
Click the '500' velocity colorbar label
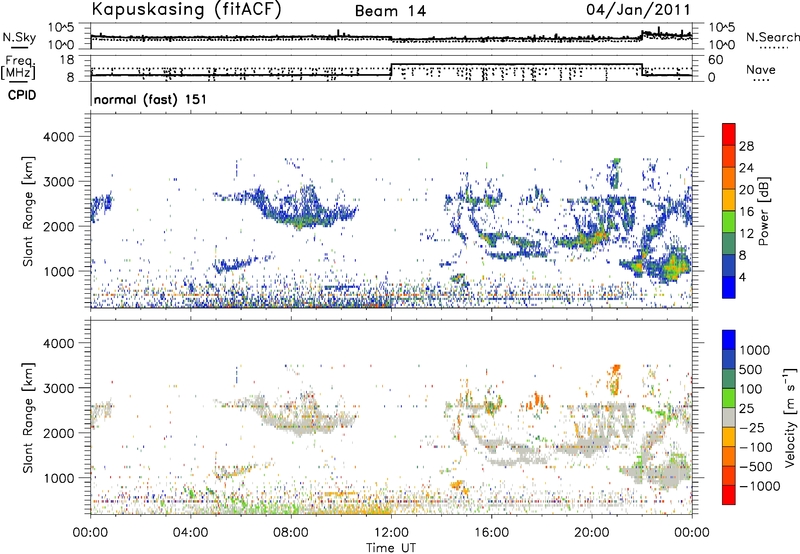(x=751, y=370)
